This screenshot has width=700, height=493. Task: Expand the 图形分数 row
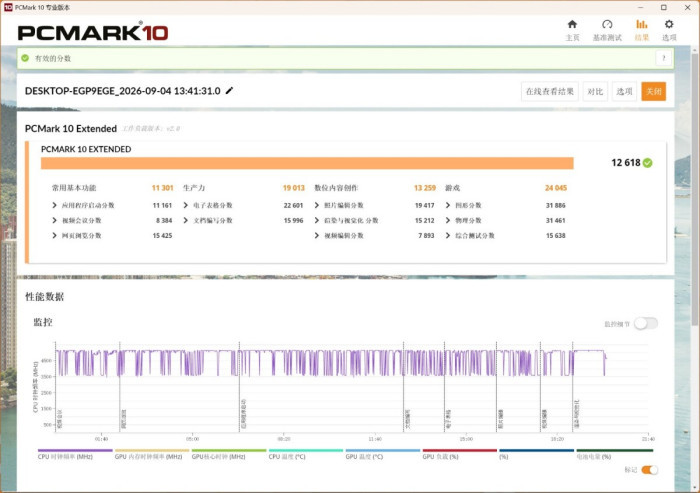click(448, 205)
